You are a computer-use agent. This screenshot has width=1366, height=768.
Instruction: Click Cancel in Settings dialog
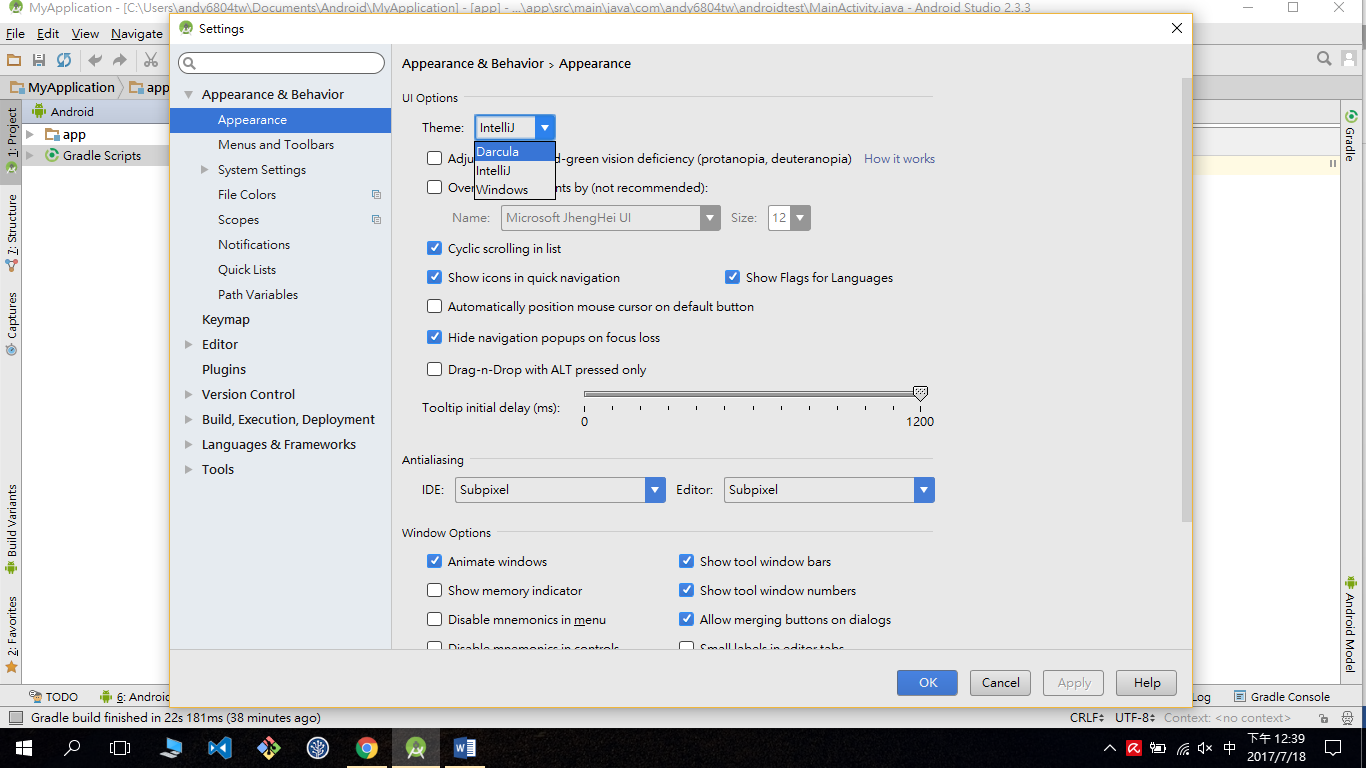point(1000,683)
